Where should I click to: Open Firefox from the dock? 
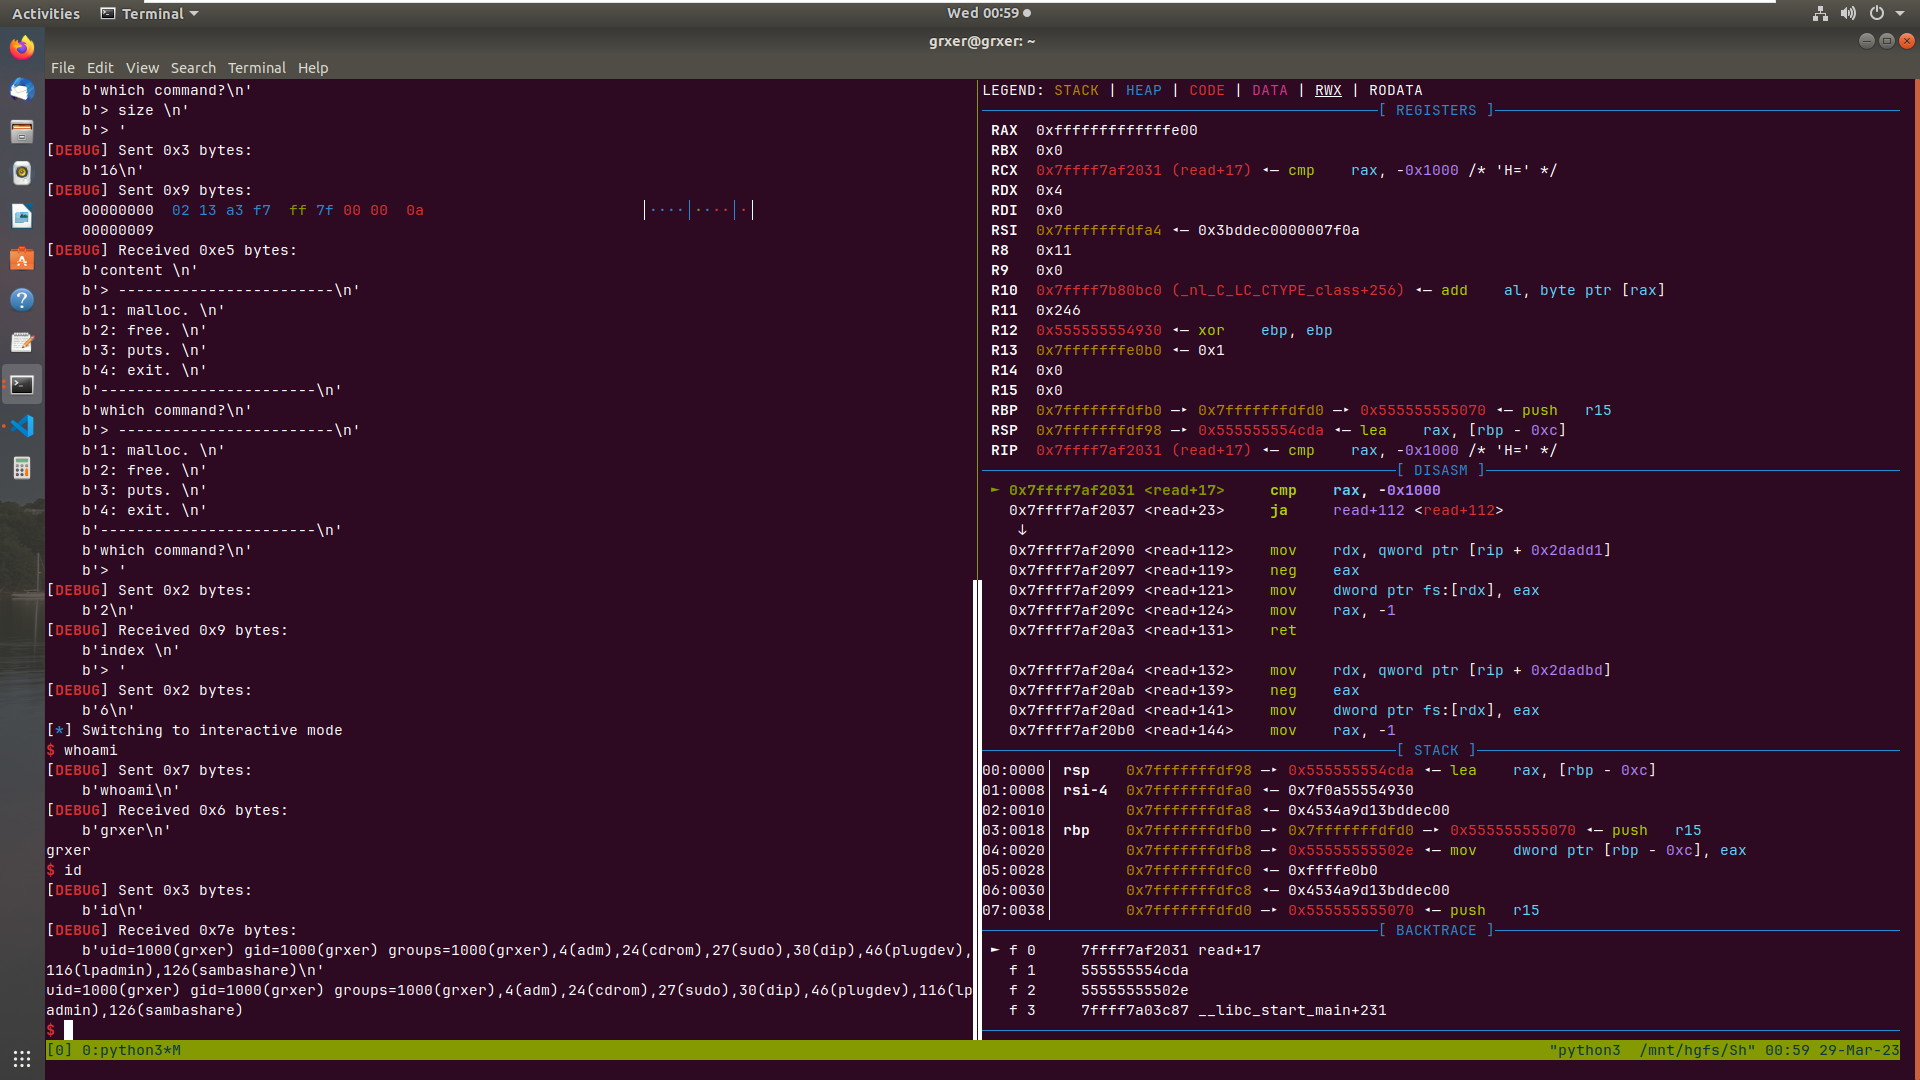point(22,47)
